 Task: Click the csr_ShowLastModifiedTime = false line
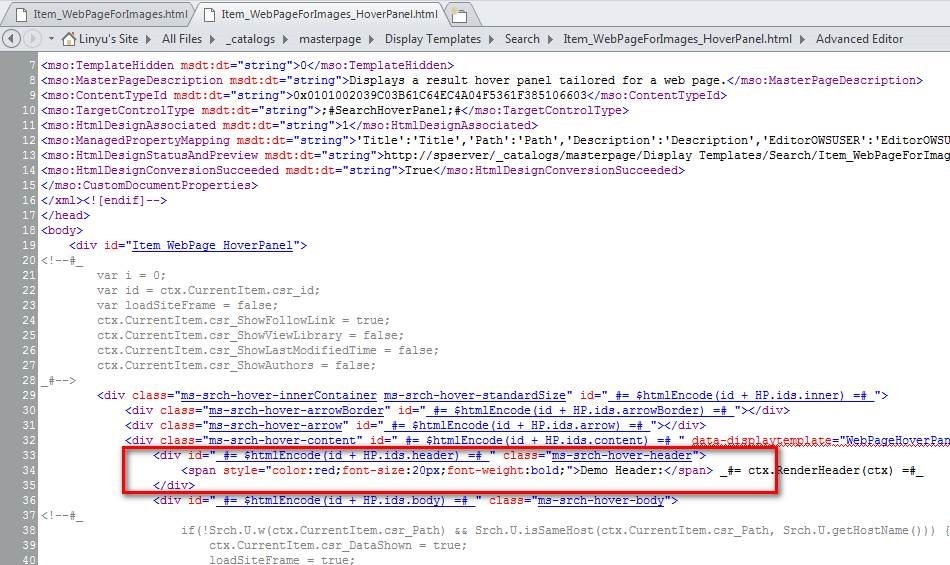click(x=267, y=351)
